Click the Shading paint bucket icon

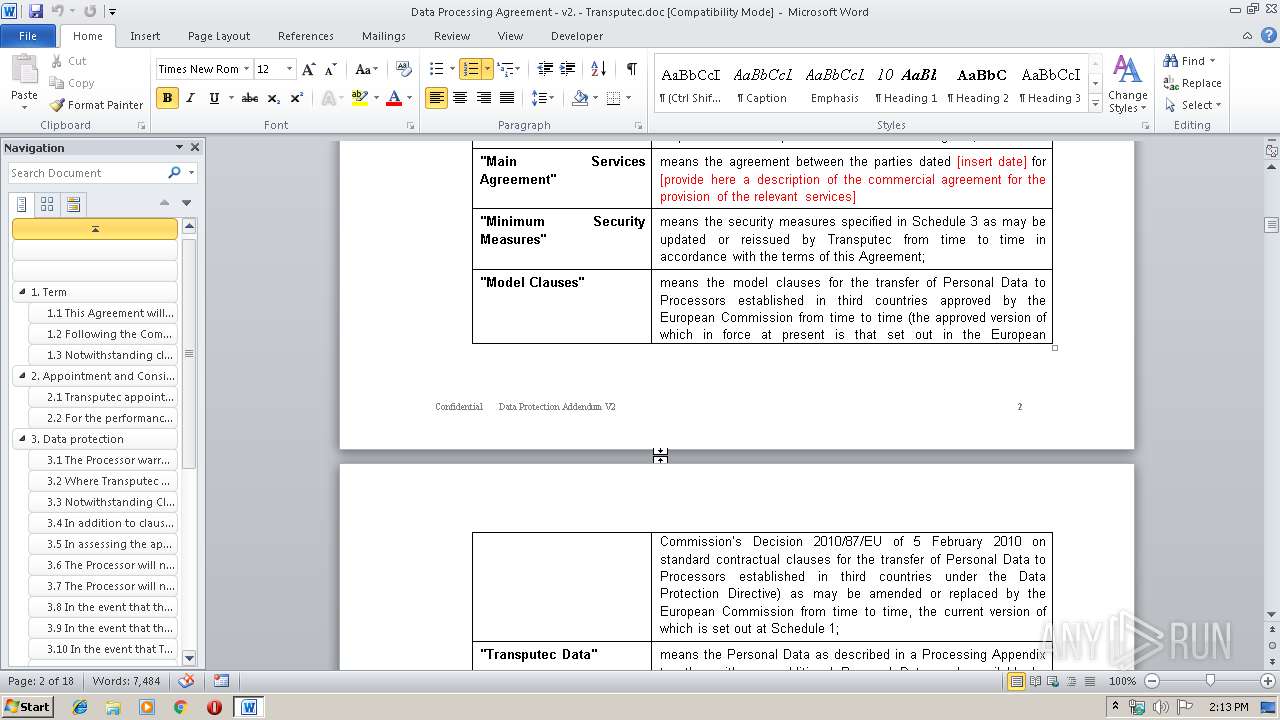tap(579, 98)
